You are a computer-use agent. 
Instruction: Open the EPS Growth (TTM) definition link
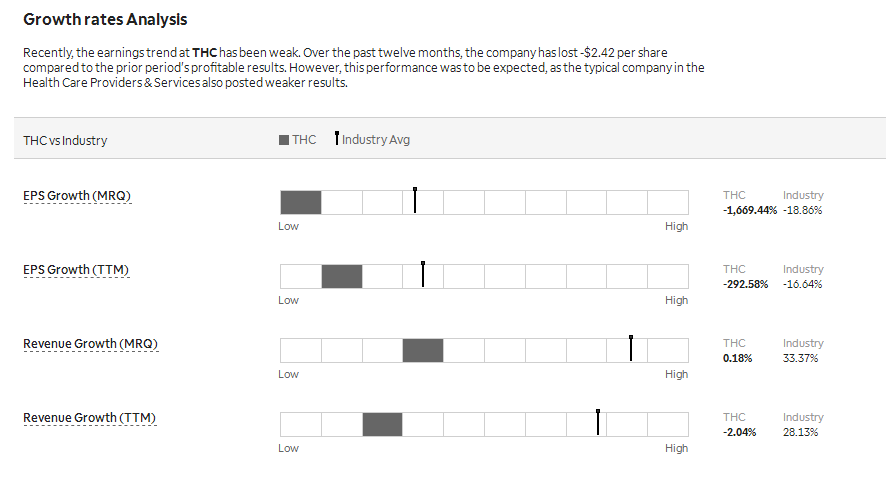click(x=76, y=270)
